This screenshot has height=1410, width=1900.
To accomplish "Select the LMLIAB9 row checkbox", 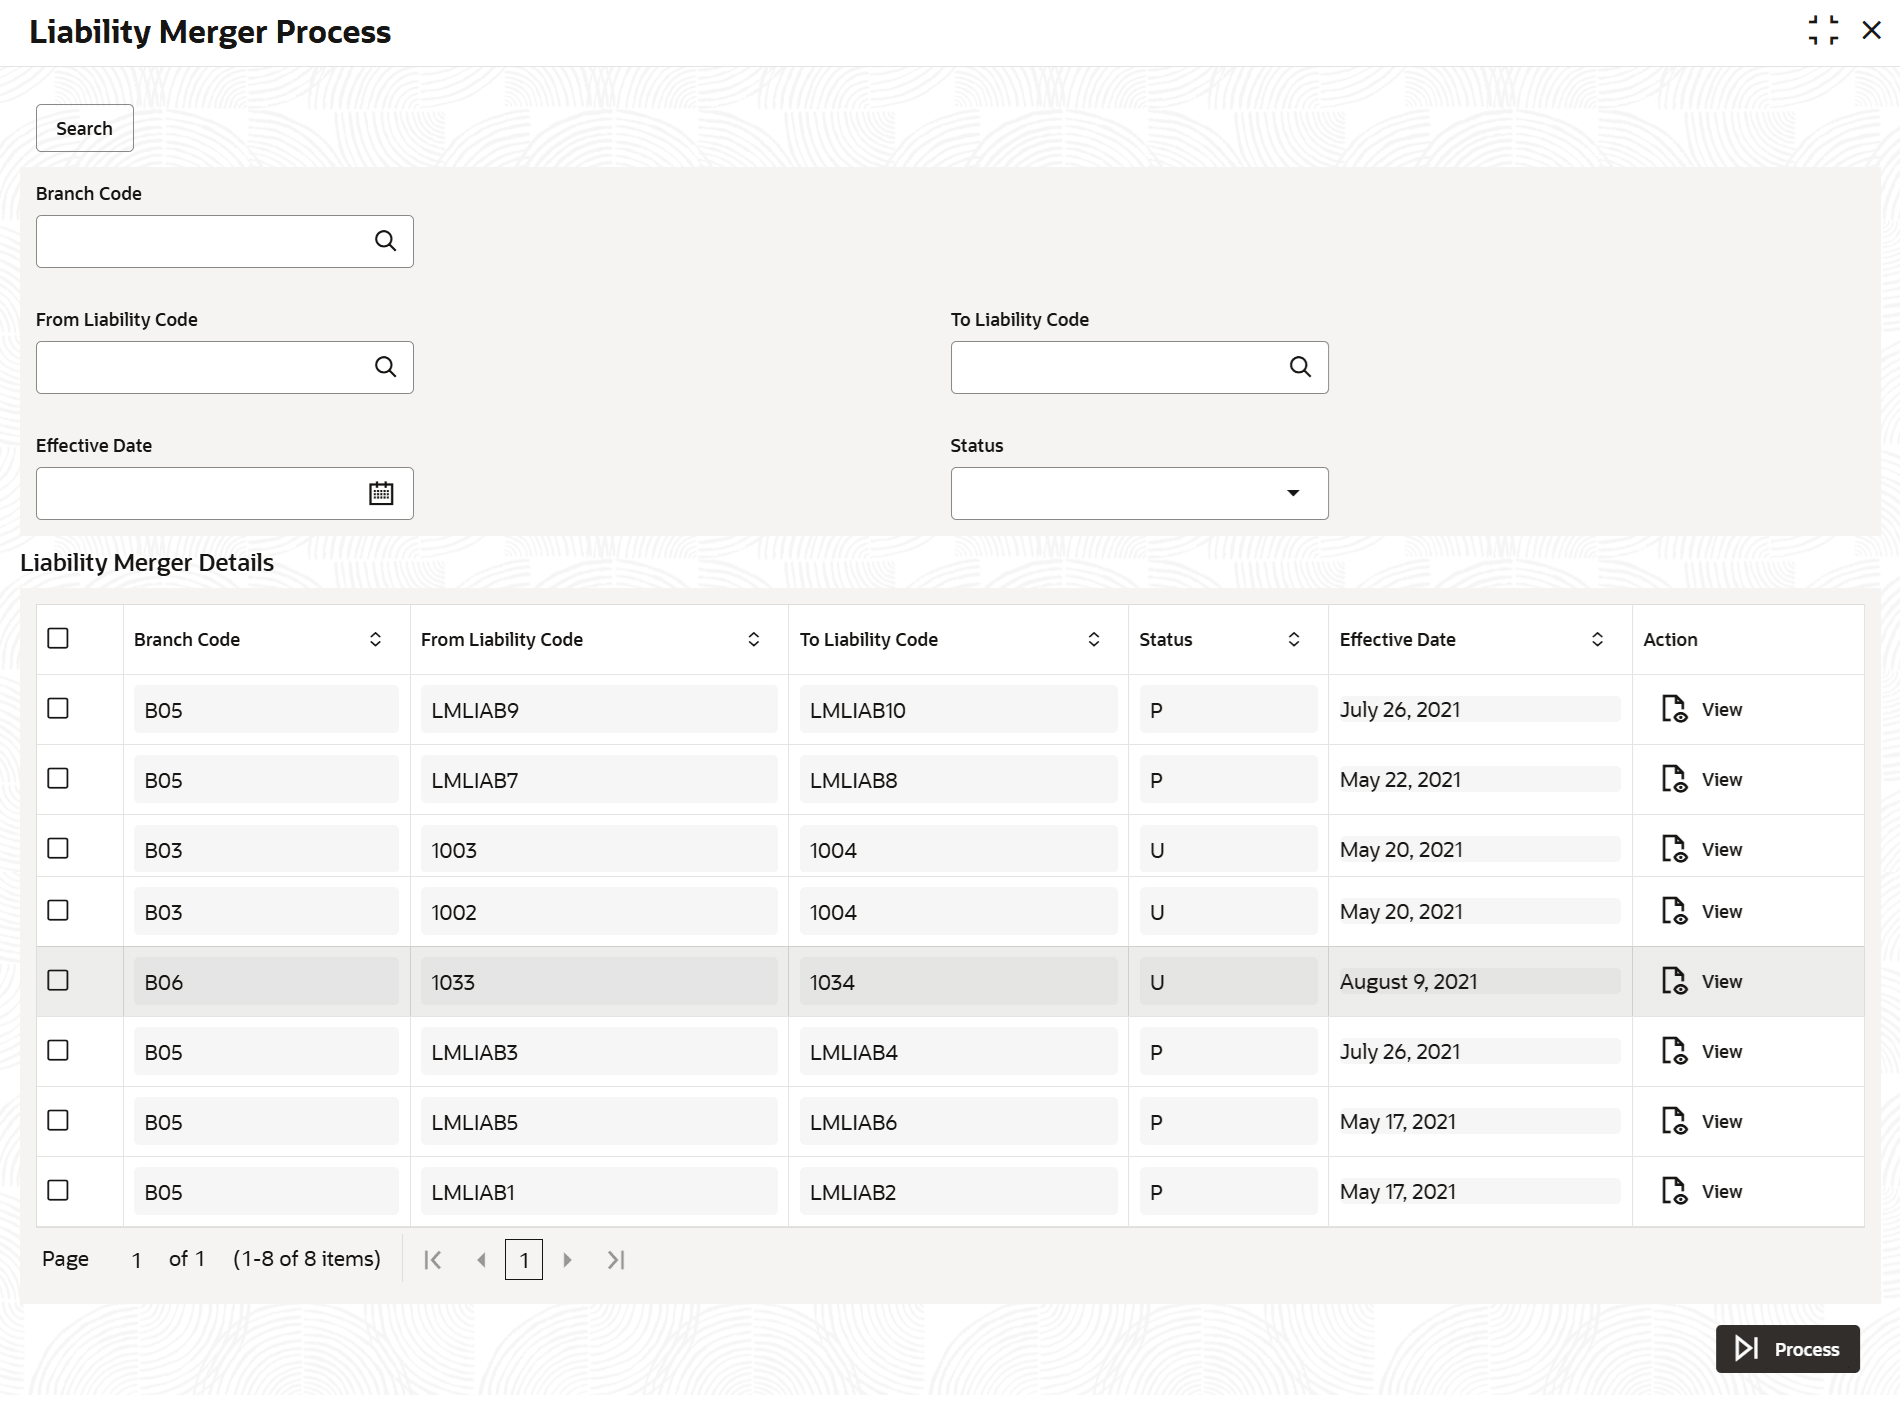I will [58, 708].
